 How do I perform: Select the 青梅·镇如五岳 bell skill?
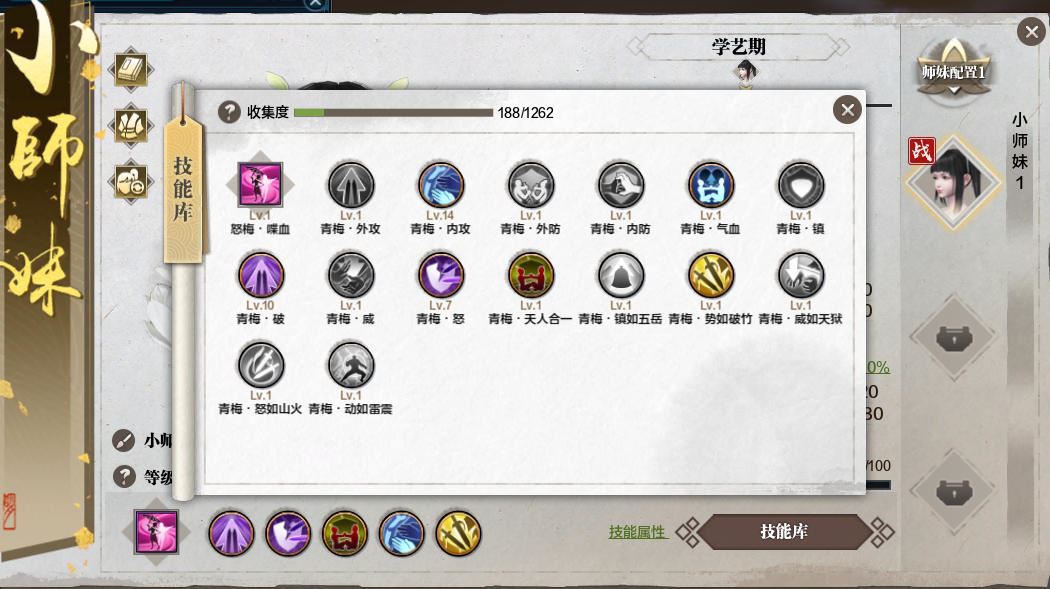(621, 275)
